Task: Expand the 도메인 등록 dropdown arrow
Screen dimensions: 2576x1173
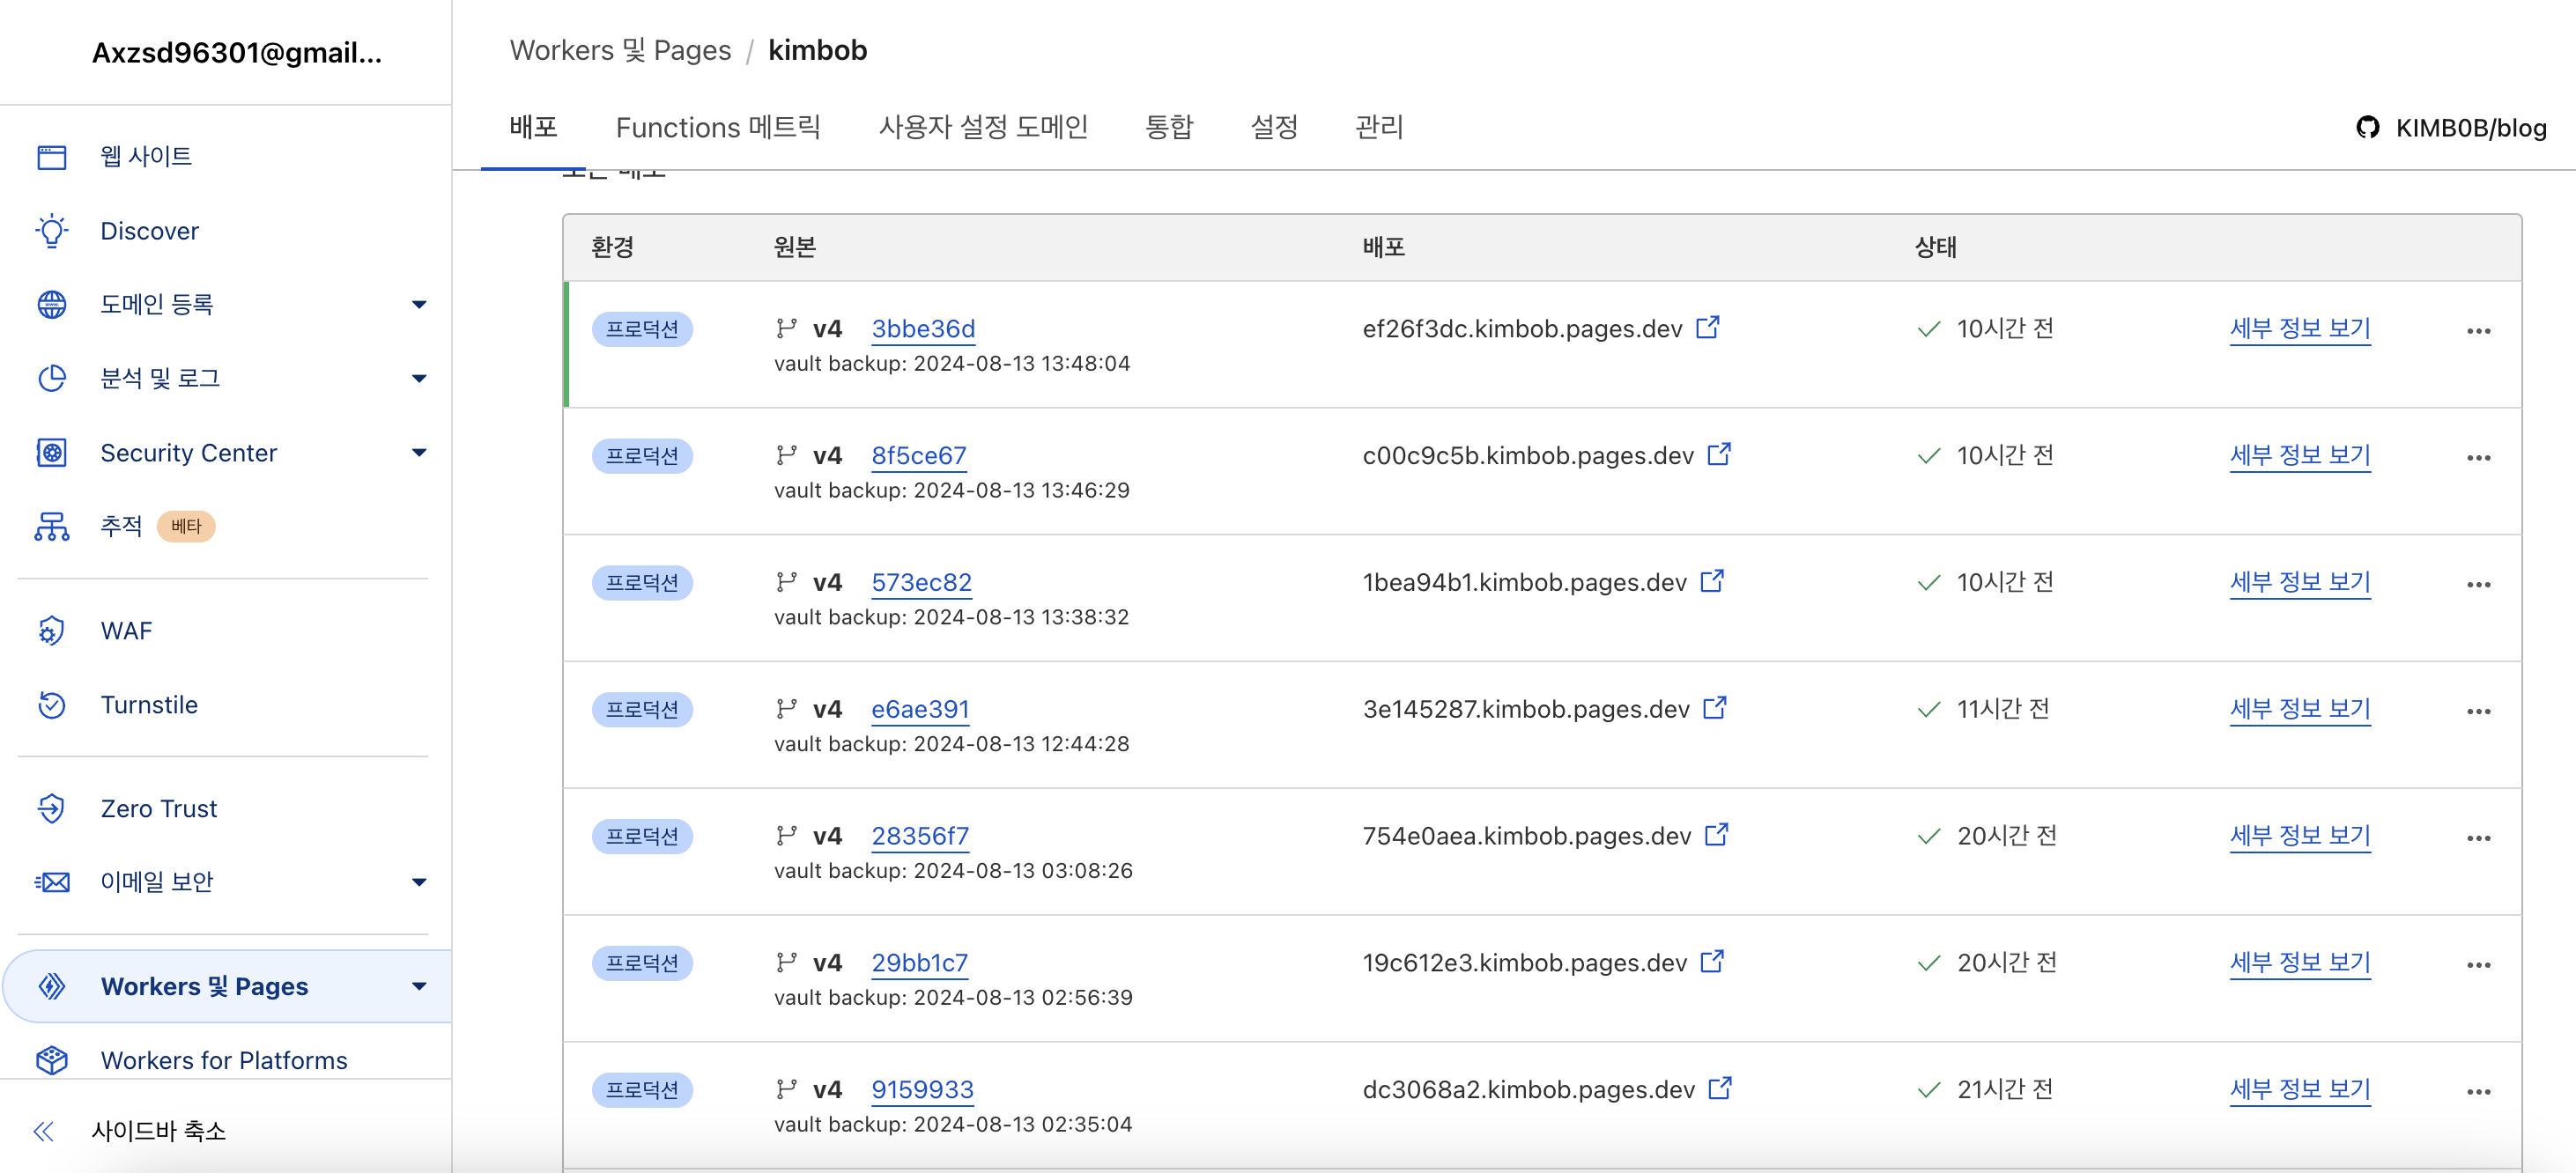Action: tap(419, 304)
